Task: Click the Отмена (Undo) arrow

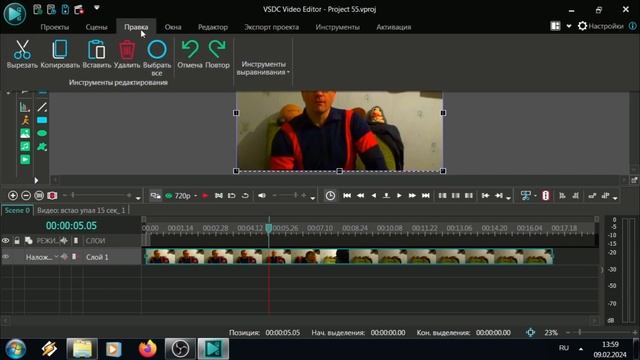Action: tap(190, 49)
